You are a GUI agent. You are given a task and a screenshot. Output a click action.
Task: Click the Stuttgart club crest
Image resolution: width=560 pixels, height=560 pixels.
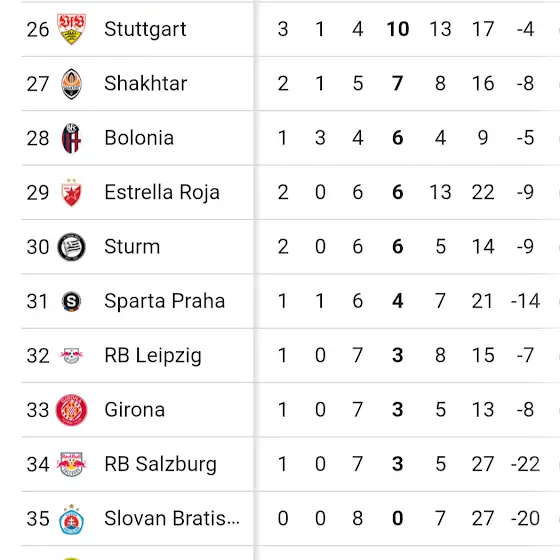coord(71,29)
